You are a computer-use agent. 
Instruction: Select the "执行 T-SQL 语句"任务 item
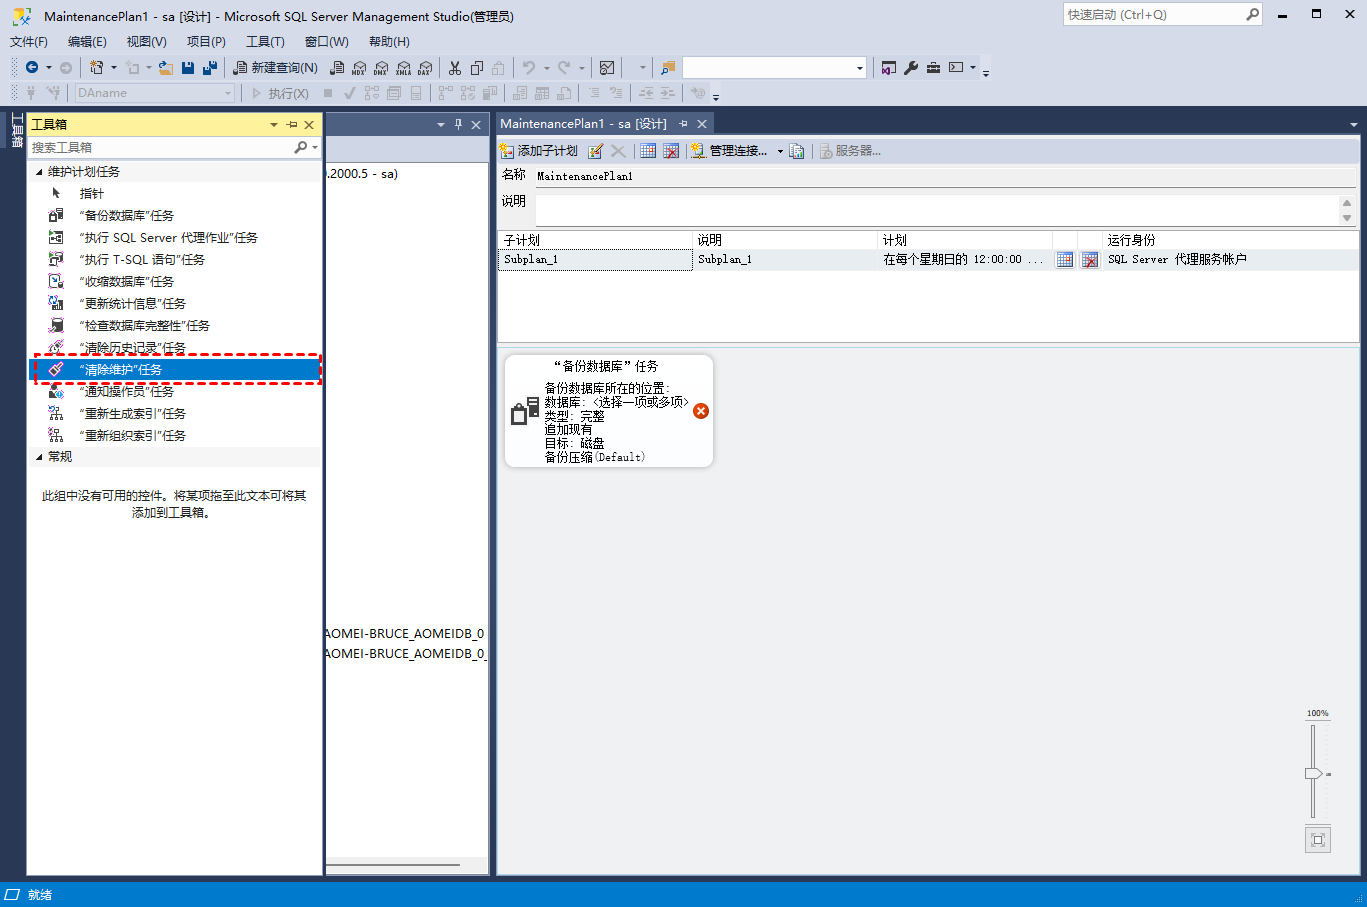point(175,260)
